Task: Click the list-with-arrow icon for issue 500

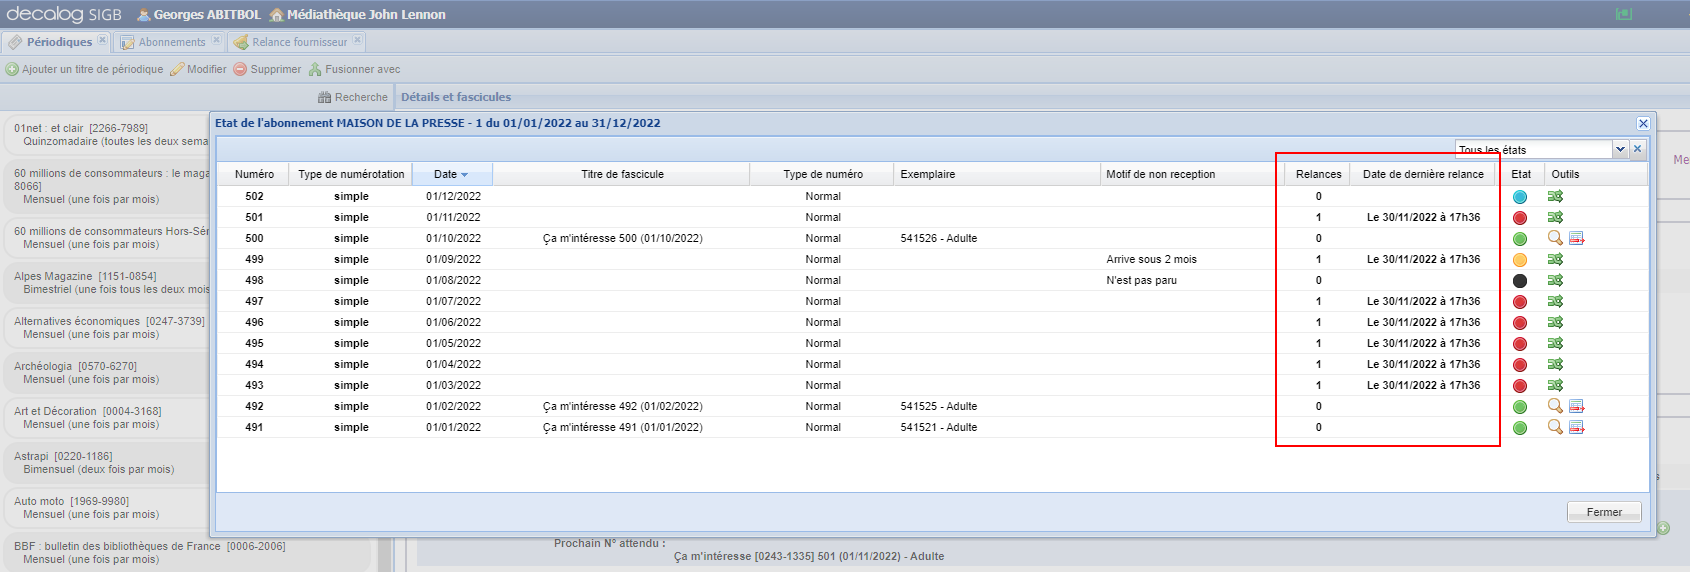Action: pyautogui.click(x=1577, y=238)
